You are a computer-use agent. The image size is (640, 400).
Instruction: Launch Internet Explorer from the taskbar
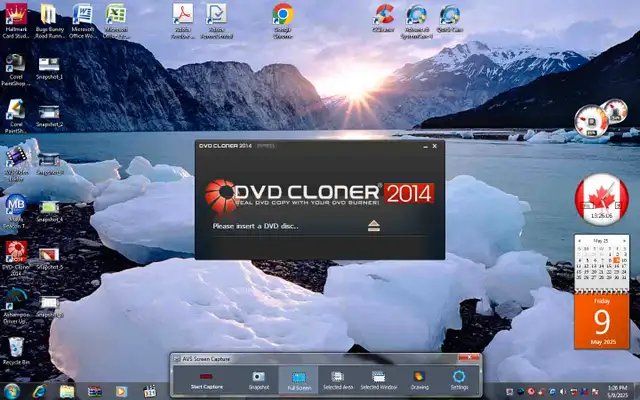click(40, 391)
